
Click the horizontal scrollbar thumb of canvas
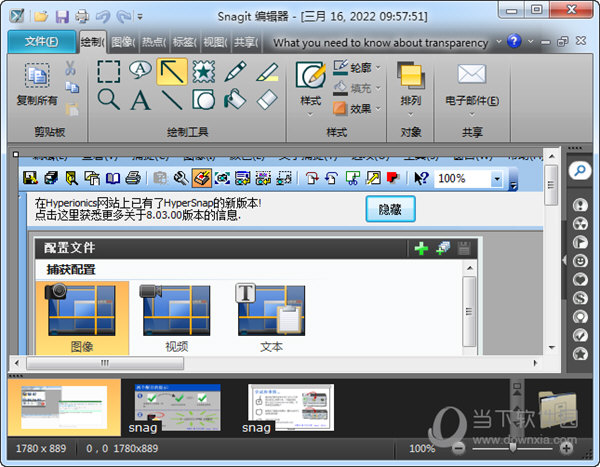(105, 363)
